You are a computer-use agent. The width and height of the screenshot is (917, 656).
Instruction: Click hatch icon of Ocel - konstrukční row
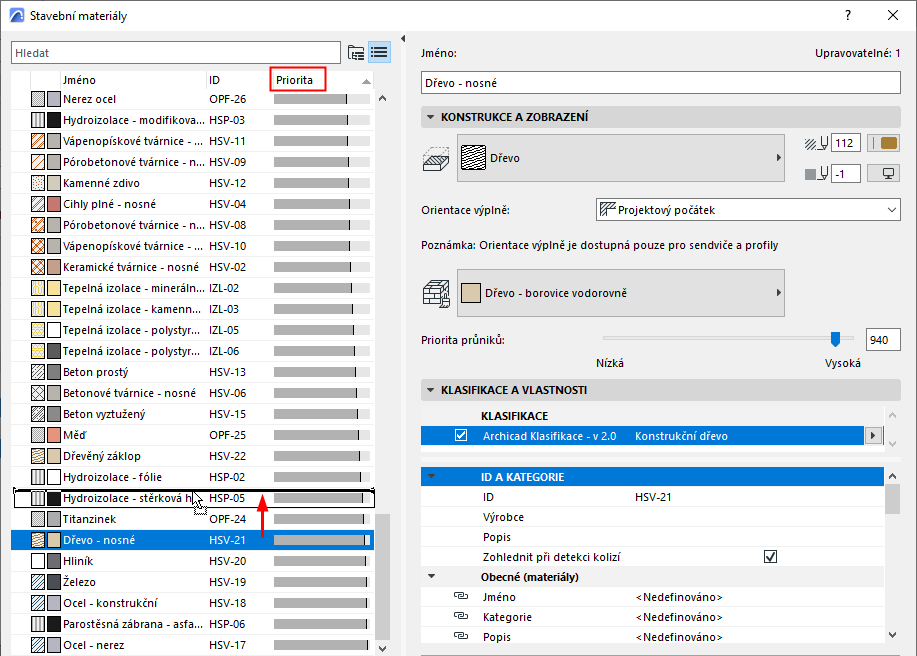38,603
